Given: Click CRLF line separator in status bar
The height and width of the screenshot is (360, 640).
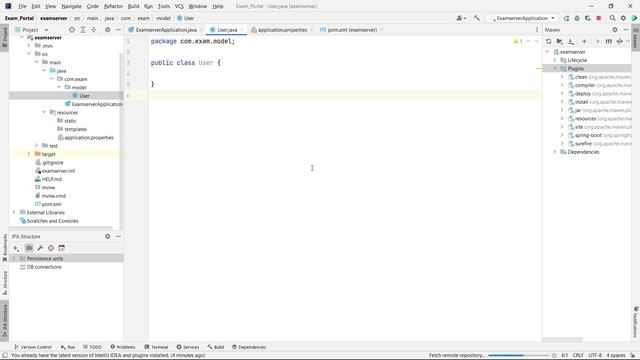Looking at the screenshot, I should [578, 356].
